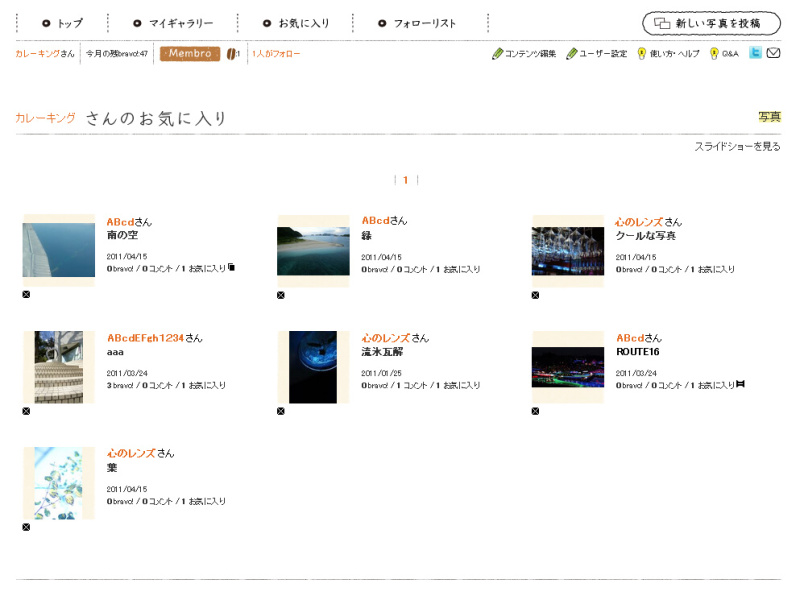Open the コンテンツ編集 pencil icon
800x600 pixels.
497,55
